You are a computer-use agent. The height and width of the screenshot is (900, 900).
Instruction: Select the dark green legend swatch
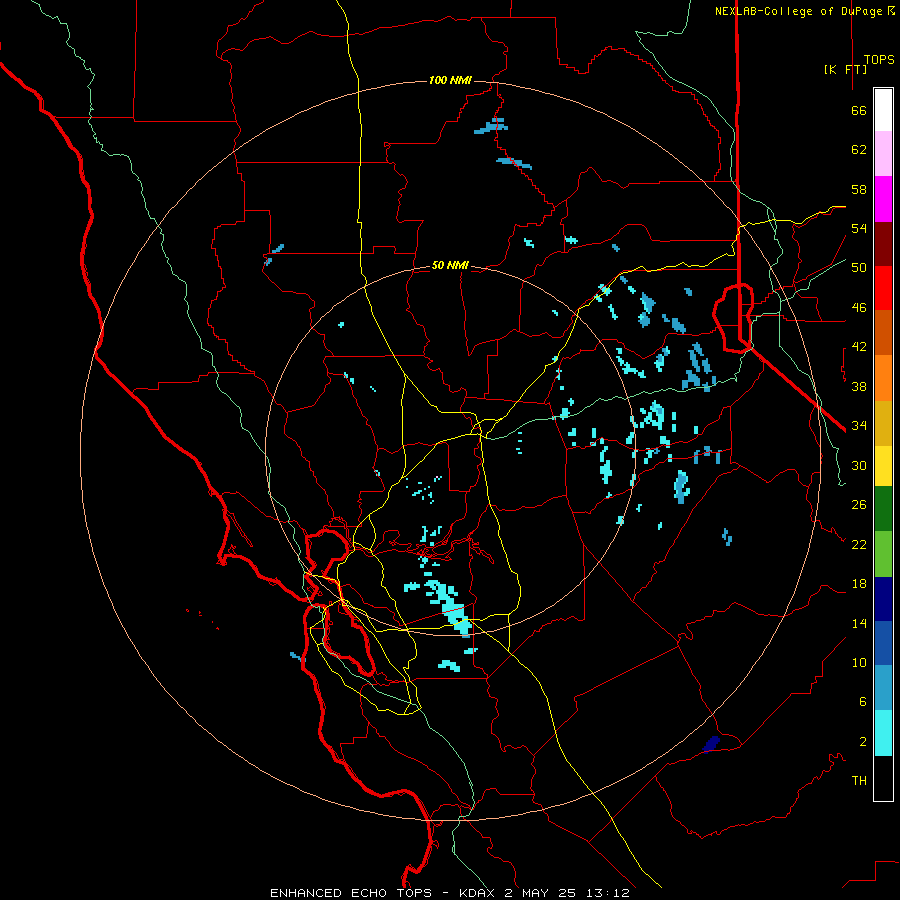(x=883, y=509)
